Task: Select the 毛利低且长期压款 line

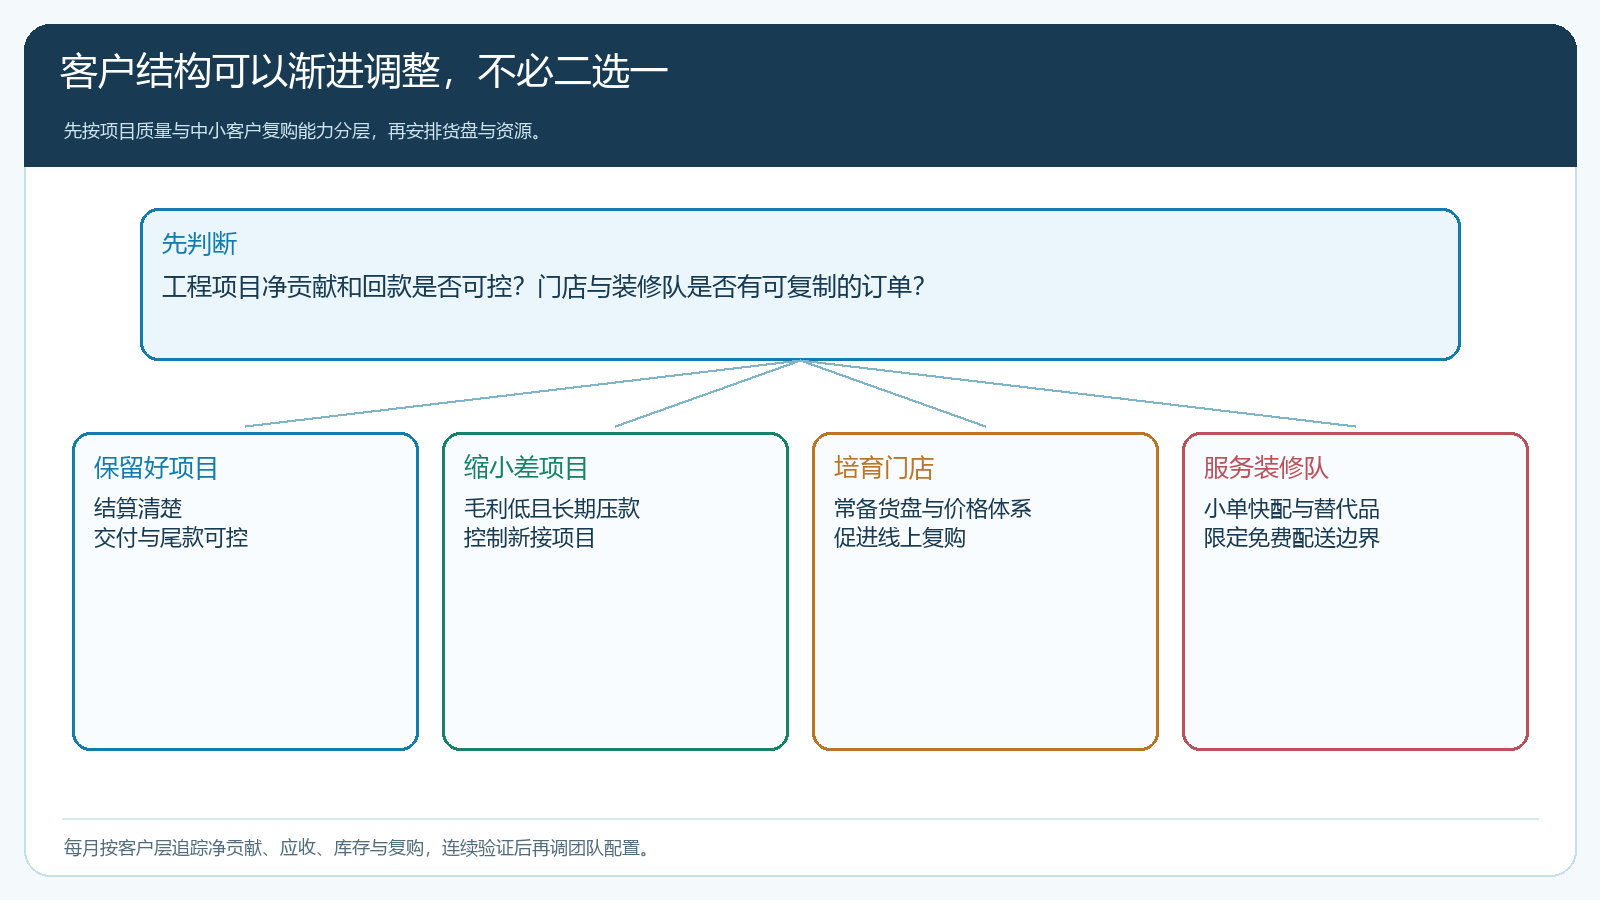Action: coord(552,508)
